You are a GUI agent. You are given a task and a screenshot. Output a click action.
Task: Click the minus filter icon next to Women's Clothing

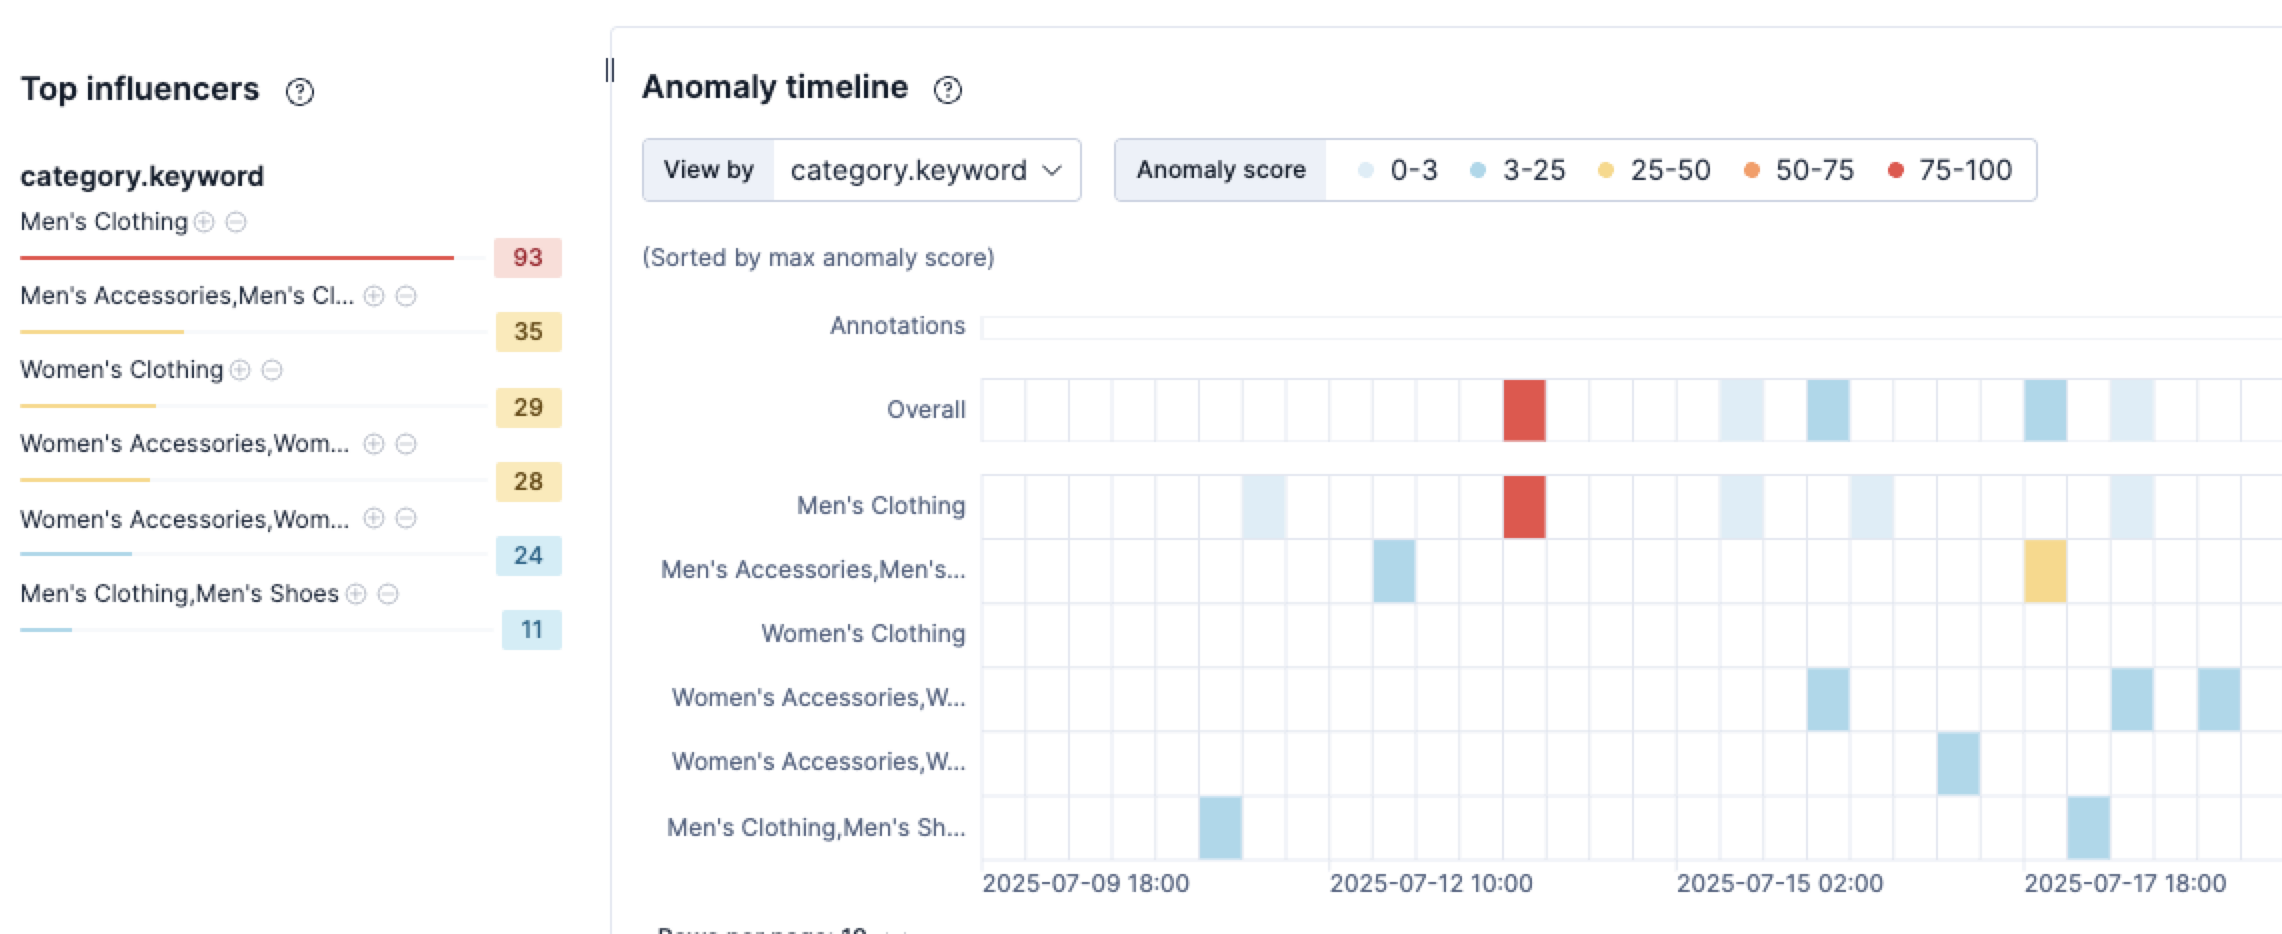pos(274,369)
